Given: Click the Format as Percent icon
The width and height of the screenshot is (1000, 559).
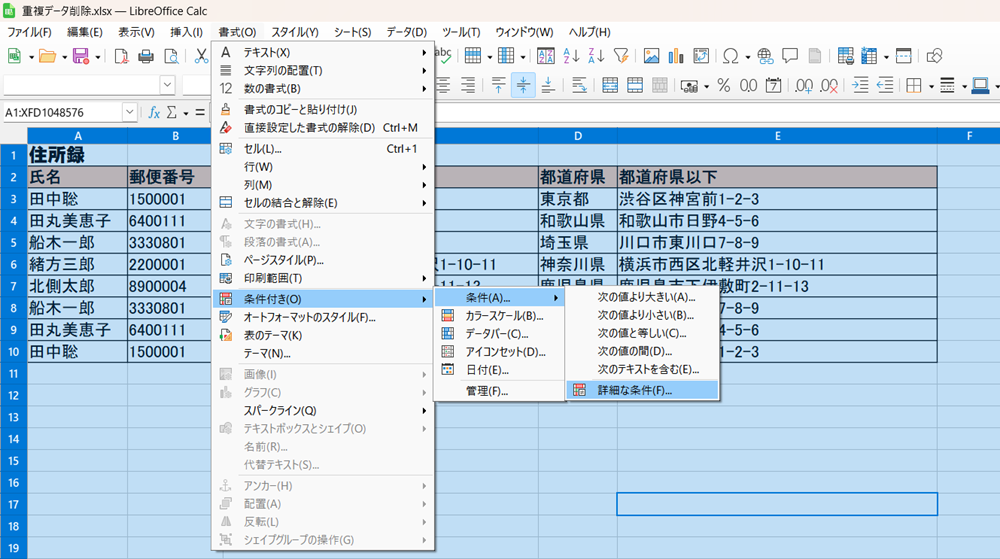Looking at the screenshot, I should 723,86.
